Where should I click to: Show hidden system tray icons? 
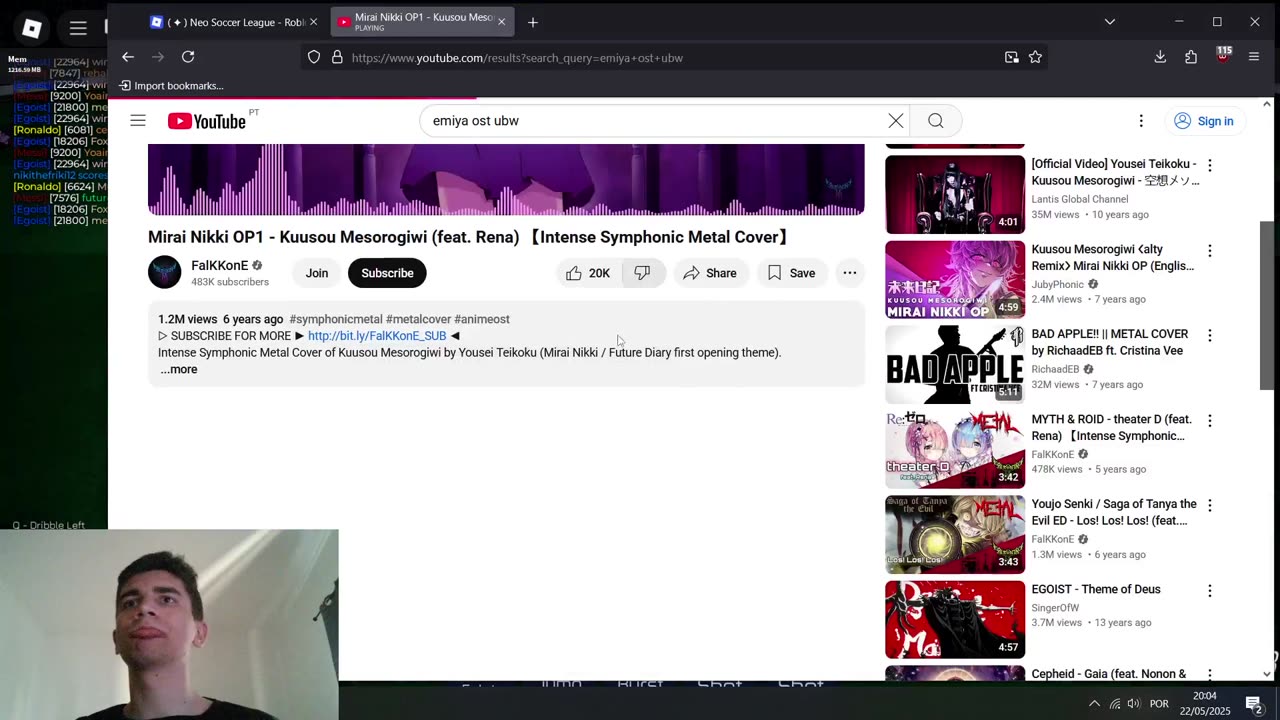(1094, 704)
